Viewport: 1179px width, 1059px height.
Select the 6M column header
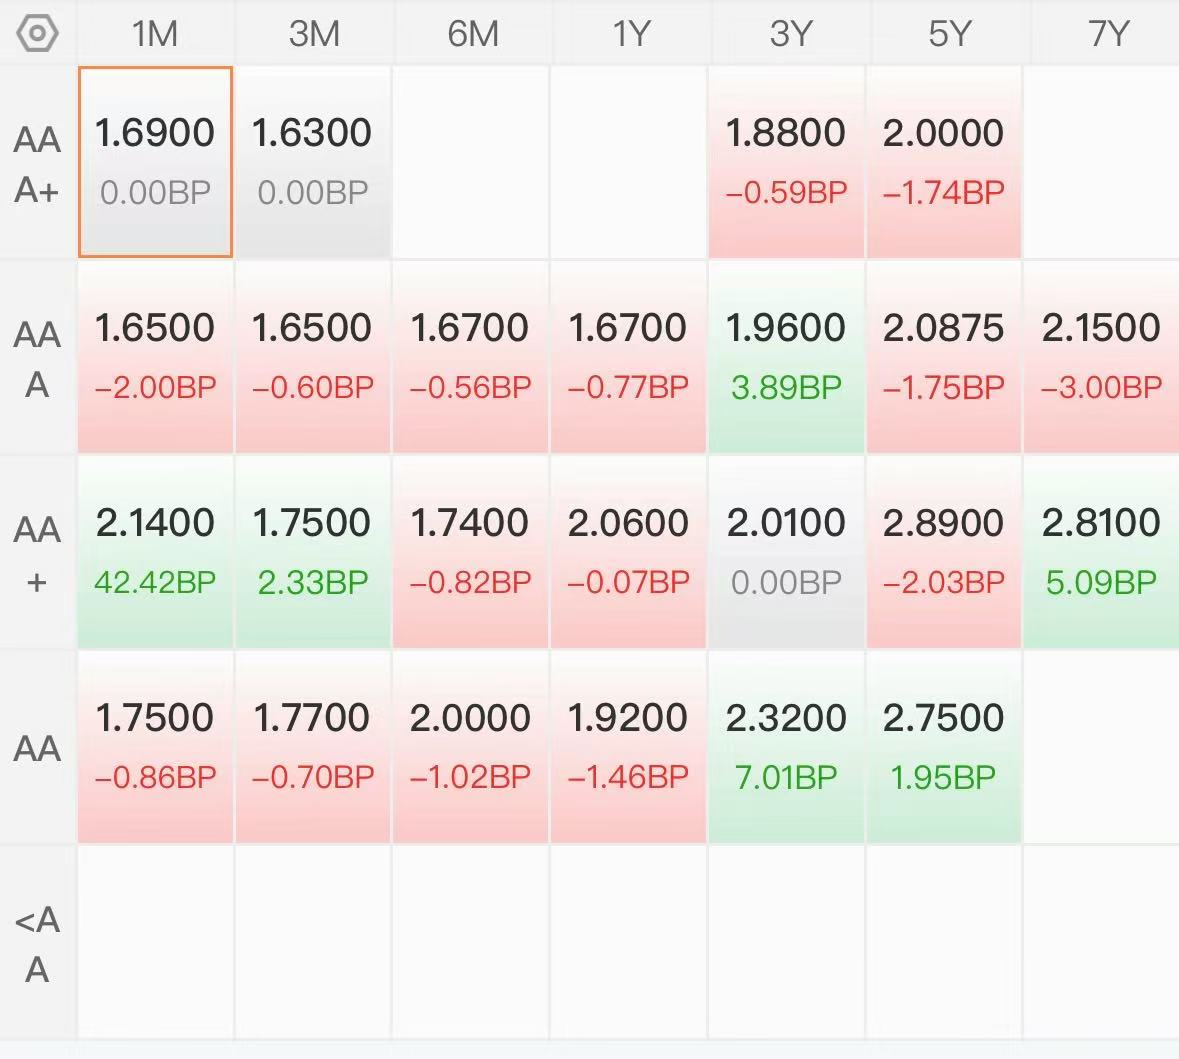click(x=472, y=33)
